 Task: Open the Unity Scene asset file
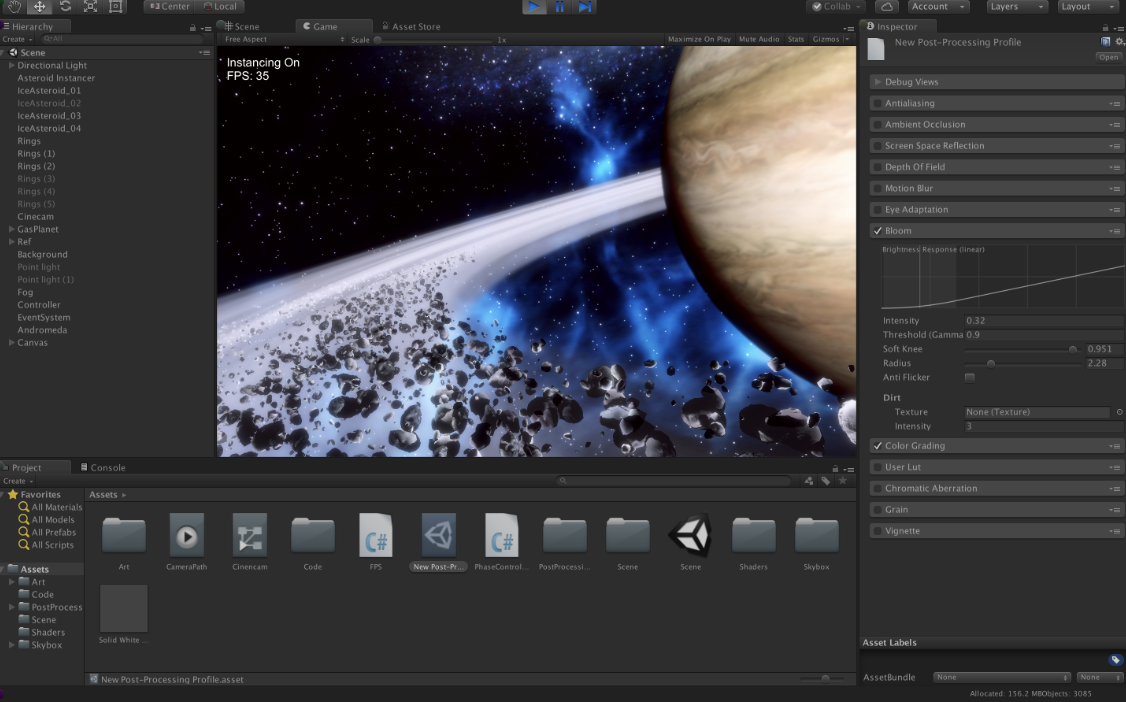[690, 536]
